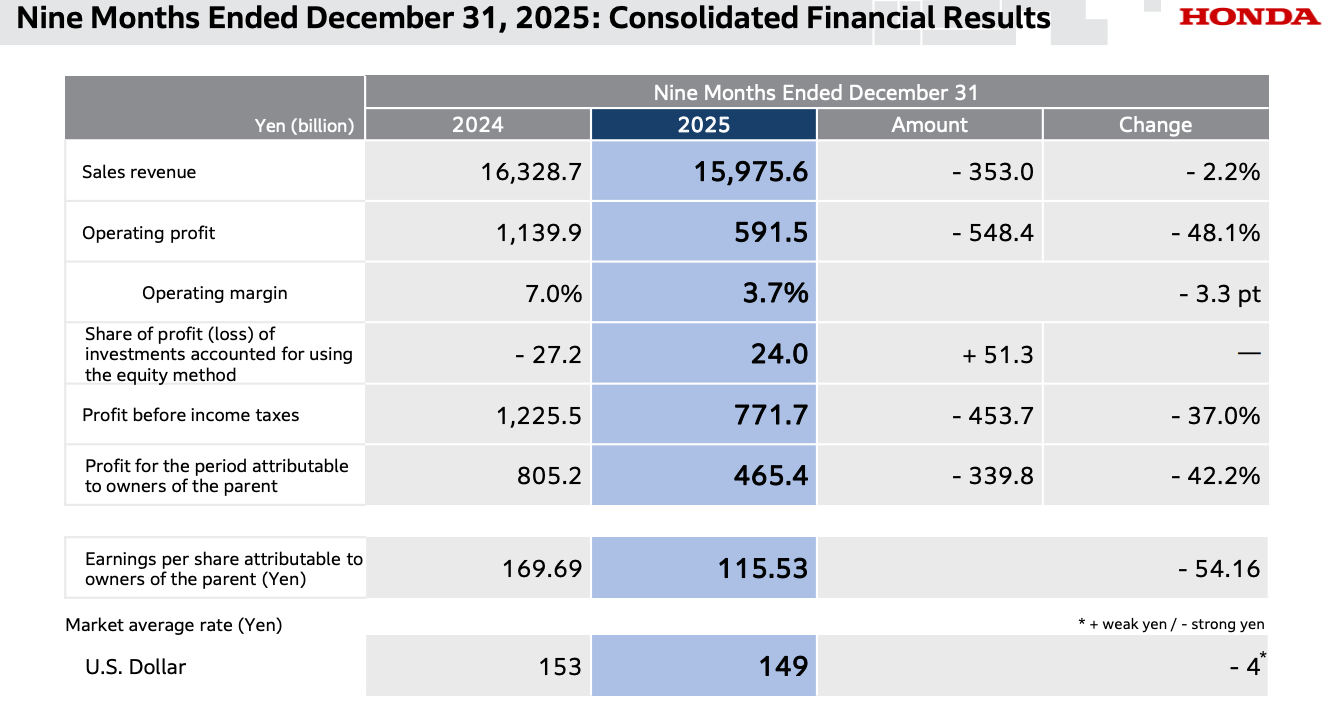1344x706 pixels.
Task: Select the Operating profit row label
Action: [149, 233]
